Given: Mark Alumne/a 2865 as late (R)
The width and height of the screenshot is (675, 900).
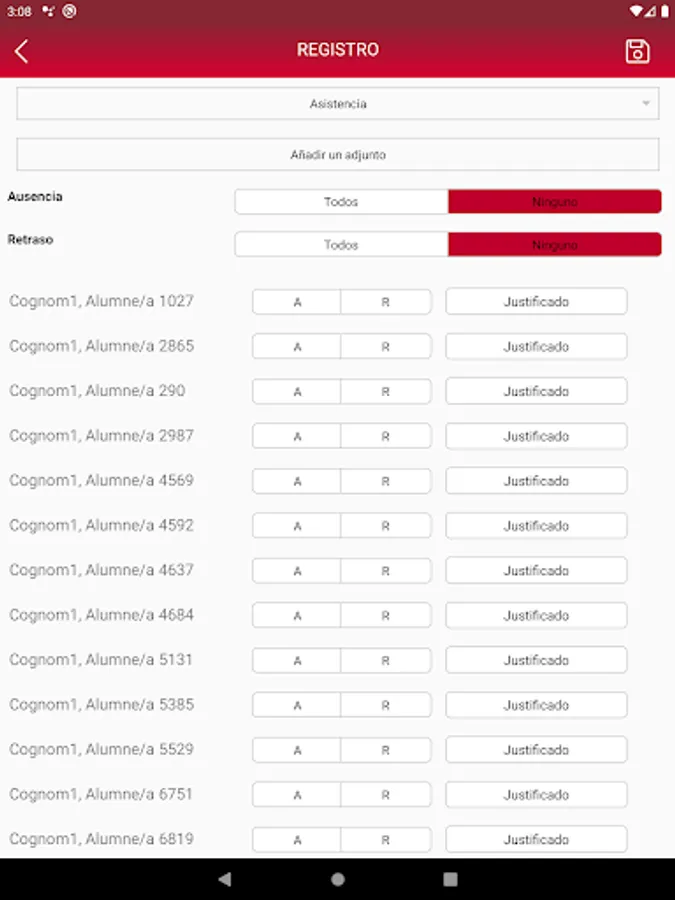Looking at the screenshot, I should click(x=386, y=347).
